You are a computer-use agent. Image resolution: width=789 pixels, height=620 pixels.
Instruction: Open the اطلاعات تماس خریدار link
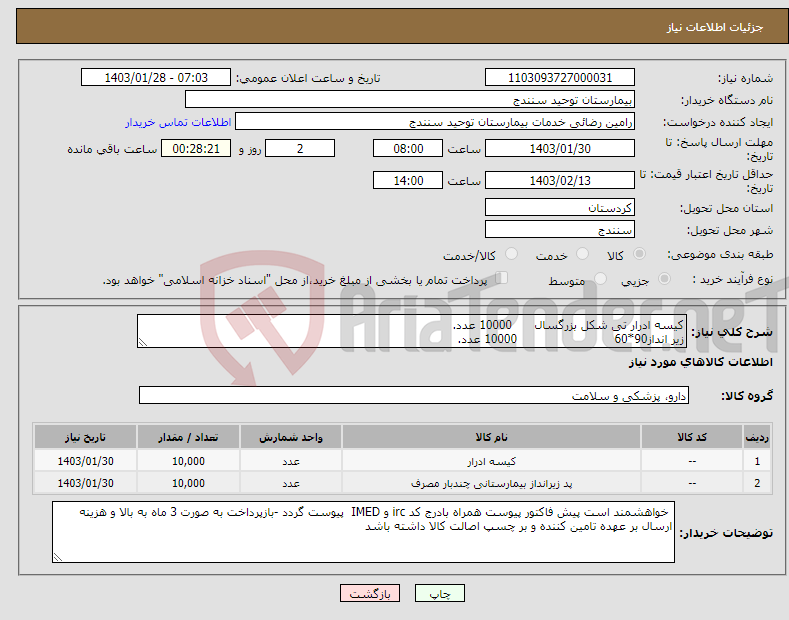pos(178,122)
